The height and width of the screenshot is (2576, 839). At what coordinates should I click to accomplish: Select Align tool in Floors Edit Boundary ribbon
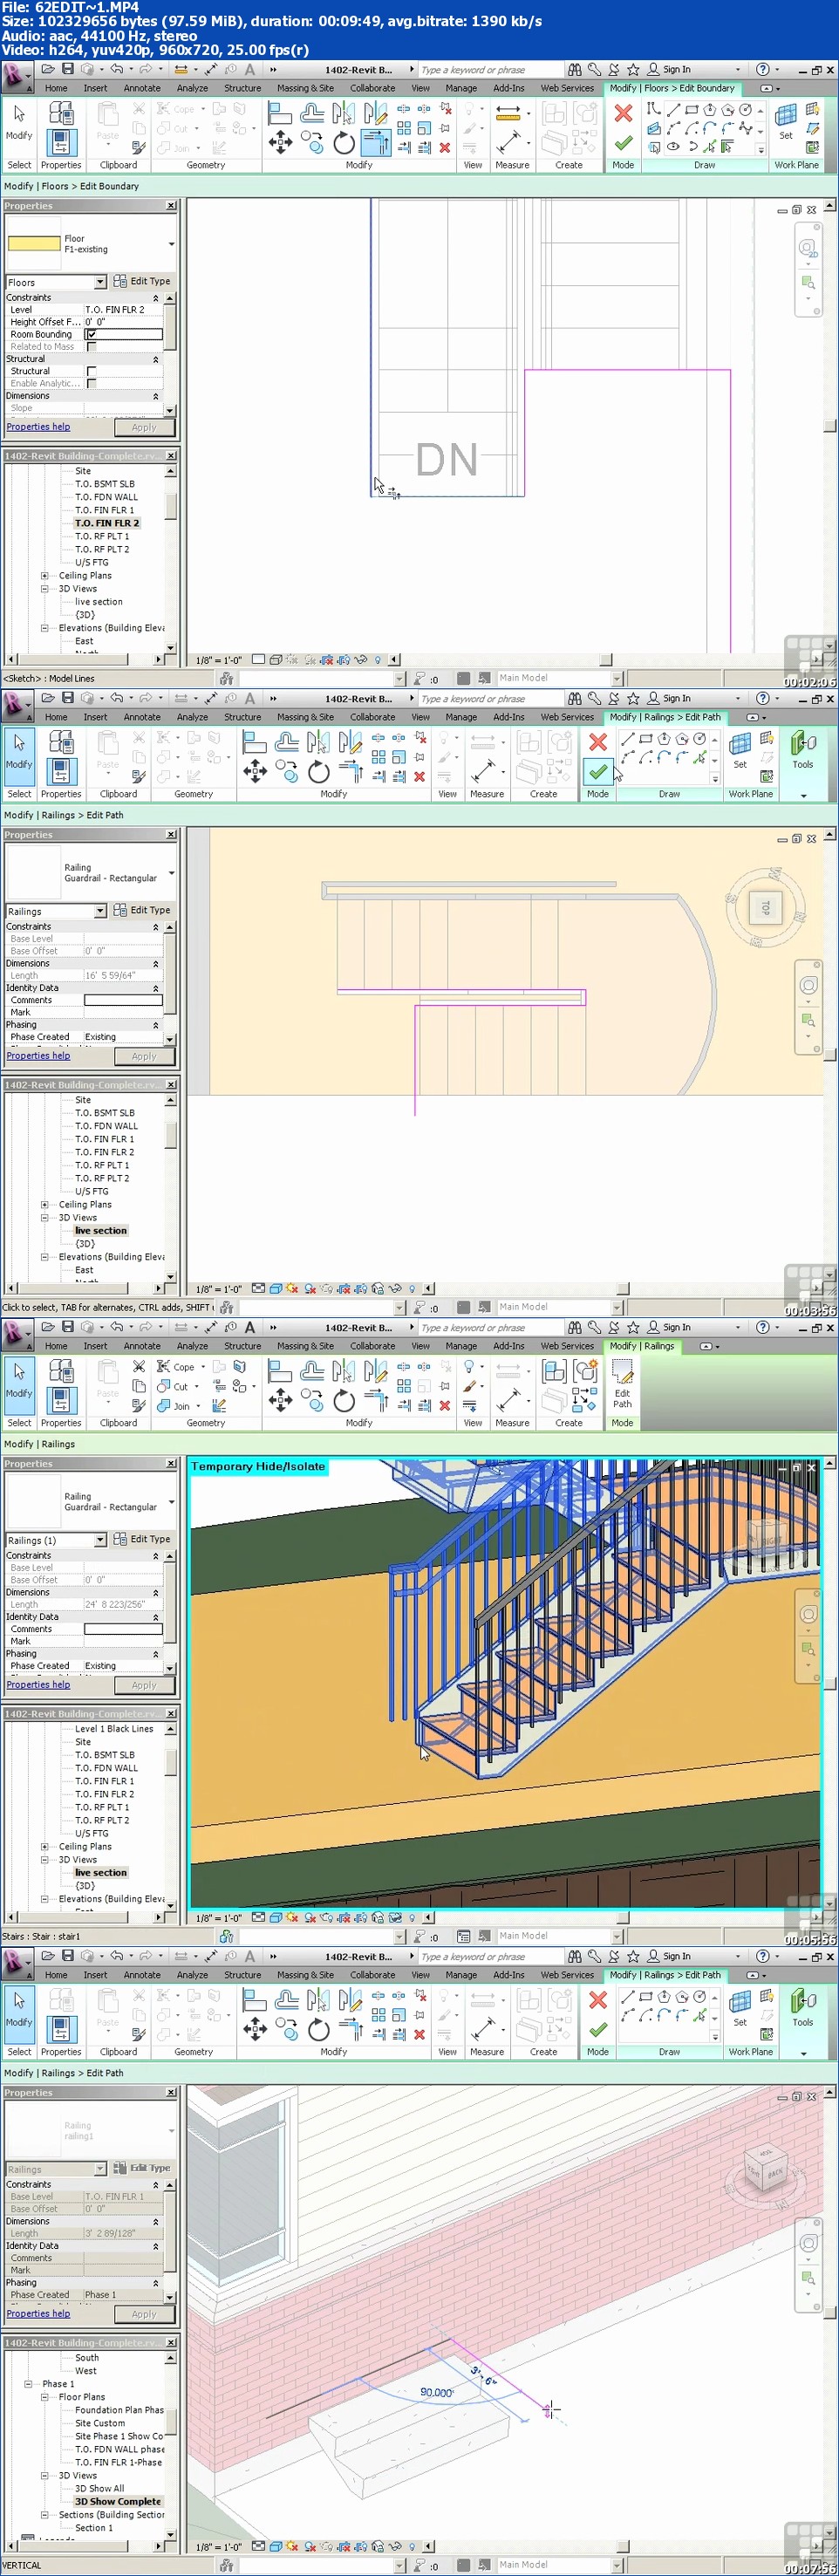pyautogui.click(x=280, y=114)
